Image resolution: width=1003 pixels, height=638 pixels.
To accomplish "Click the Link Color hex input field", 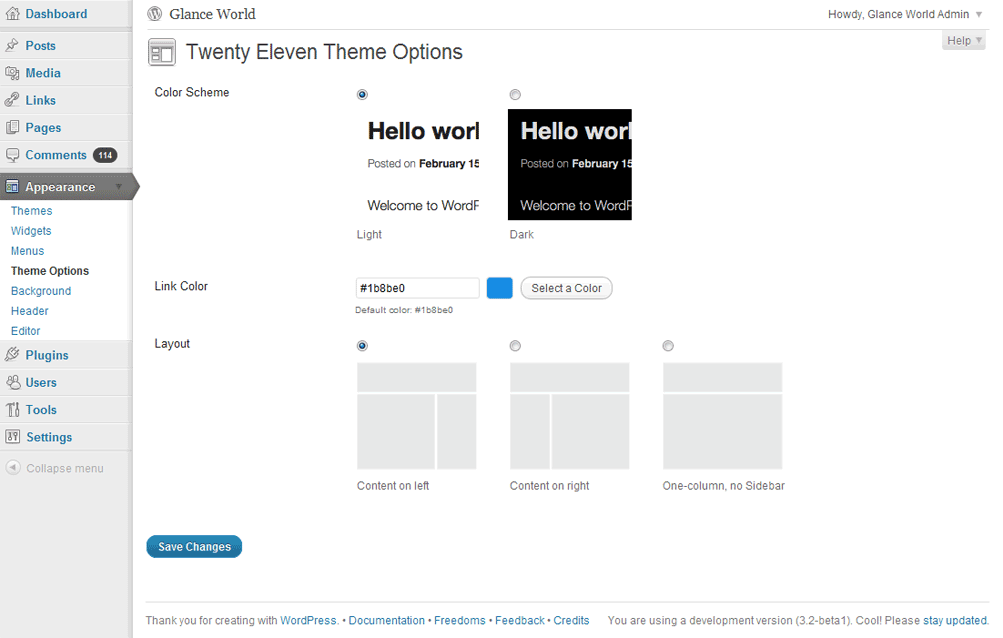I will pos(417,288).
